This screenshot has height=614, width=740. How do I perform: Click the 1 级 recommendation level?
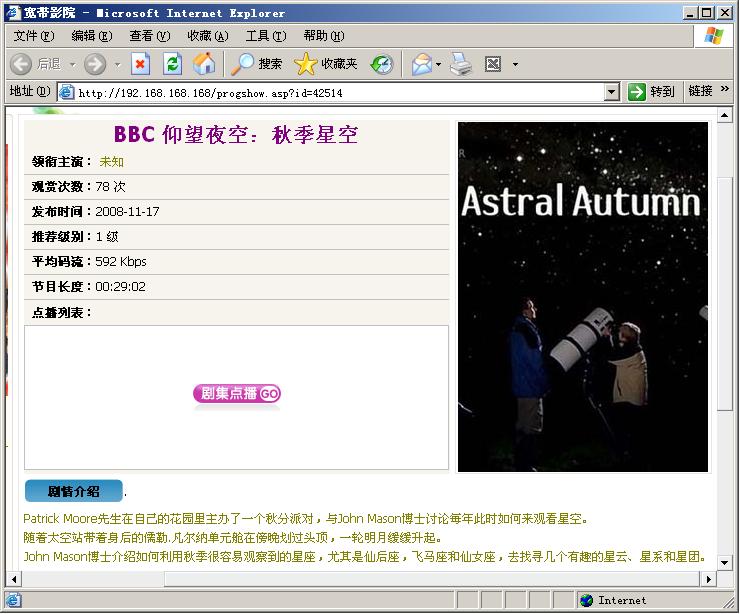coord(107,237)
